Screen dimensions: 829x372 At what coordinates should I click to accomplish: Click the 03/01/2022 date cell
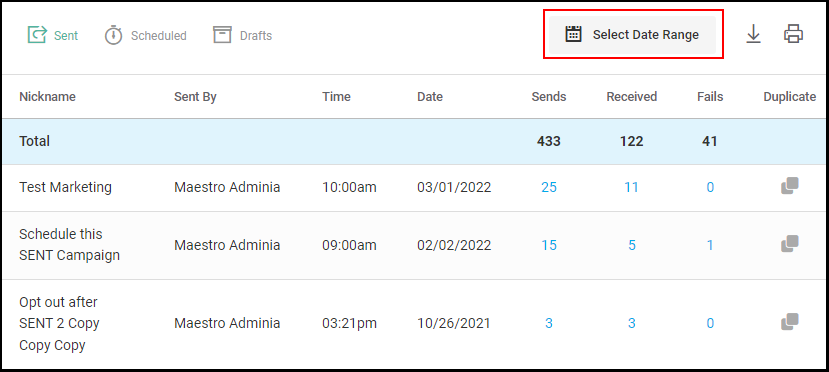tap(454, 187)
